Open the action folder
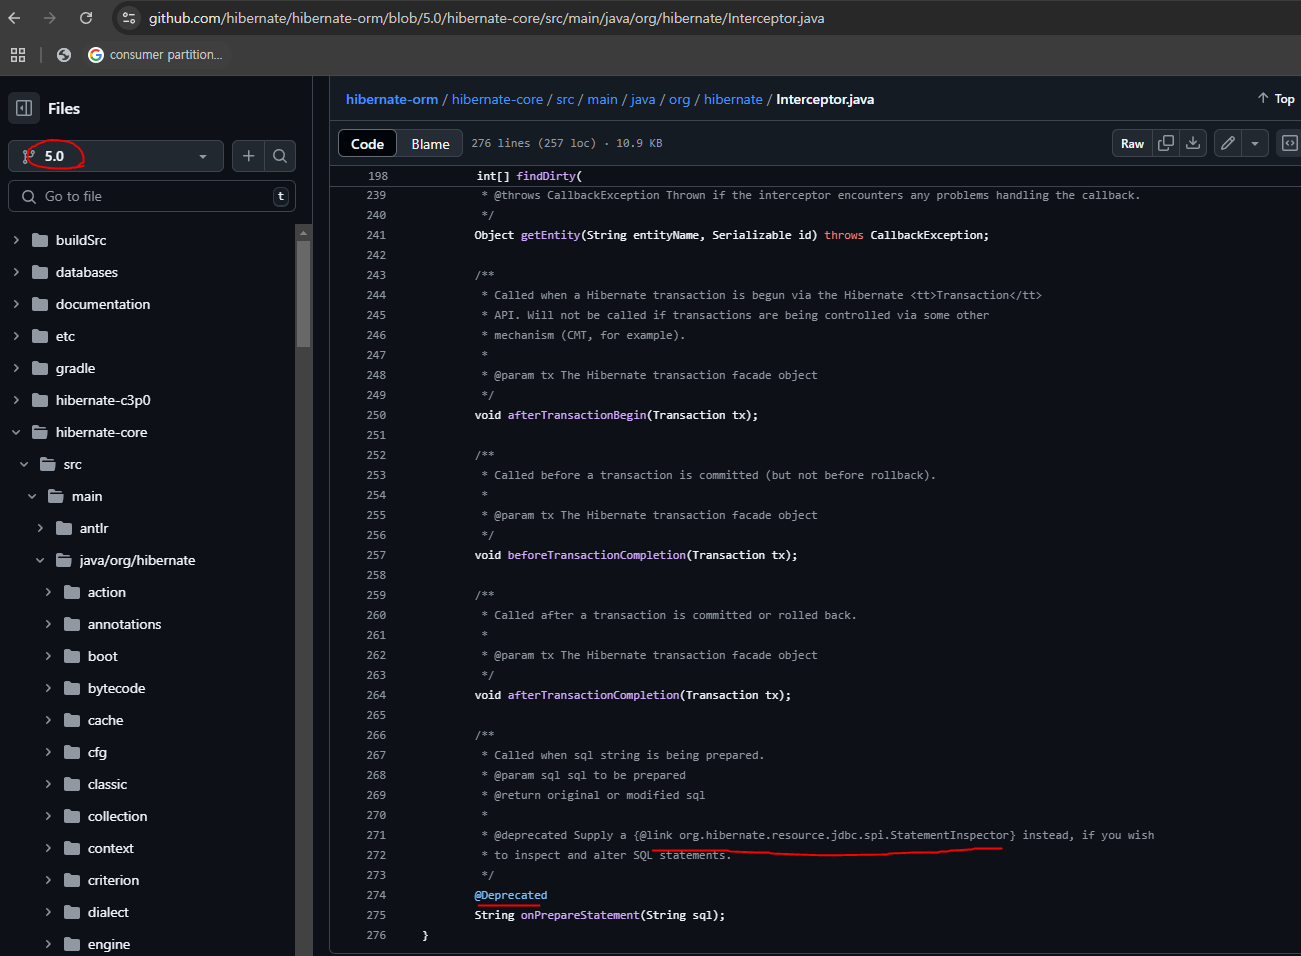 coord(106,592)
